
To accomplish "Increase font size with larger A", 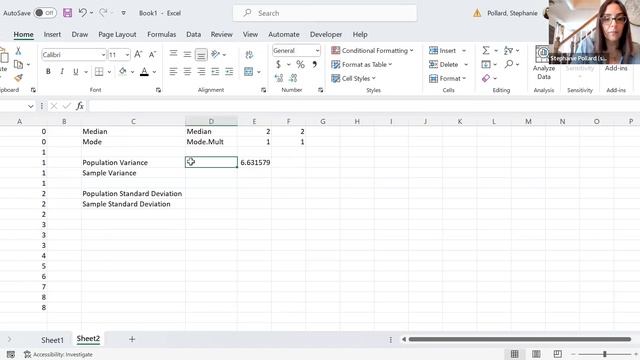I will (138, 54).
